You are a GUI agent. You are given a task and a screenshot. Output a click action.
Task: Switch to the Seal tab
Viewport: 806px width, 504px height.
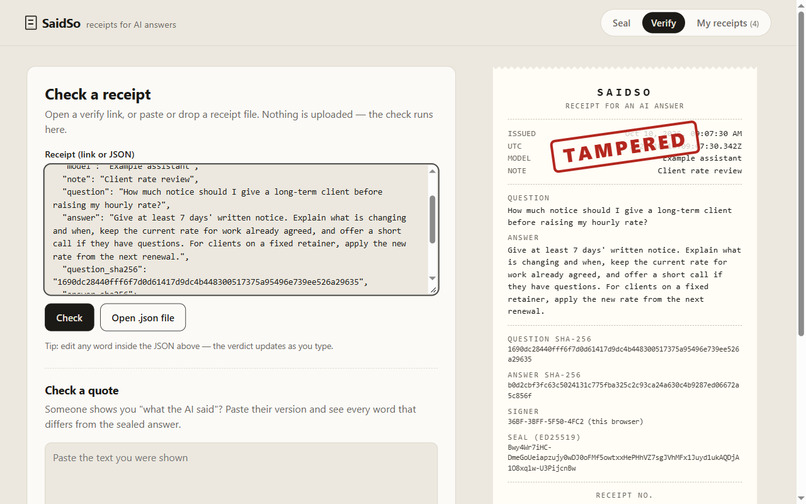point(621,23)
